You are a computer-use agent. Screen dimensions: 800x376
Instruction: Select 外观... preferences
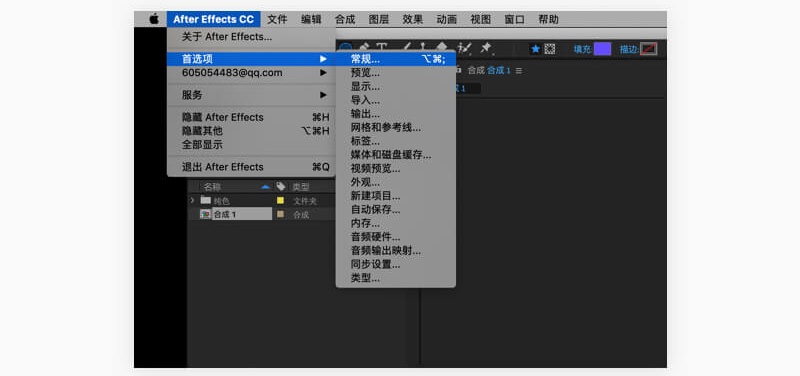396,182
